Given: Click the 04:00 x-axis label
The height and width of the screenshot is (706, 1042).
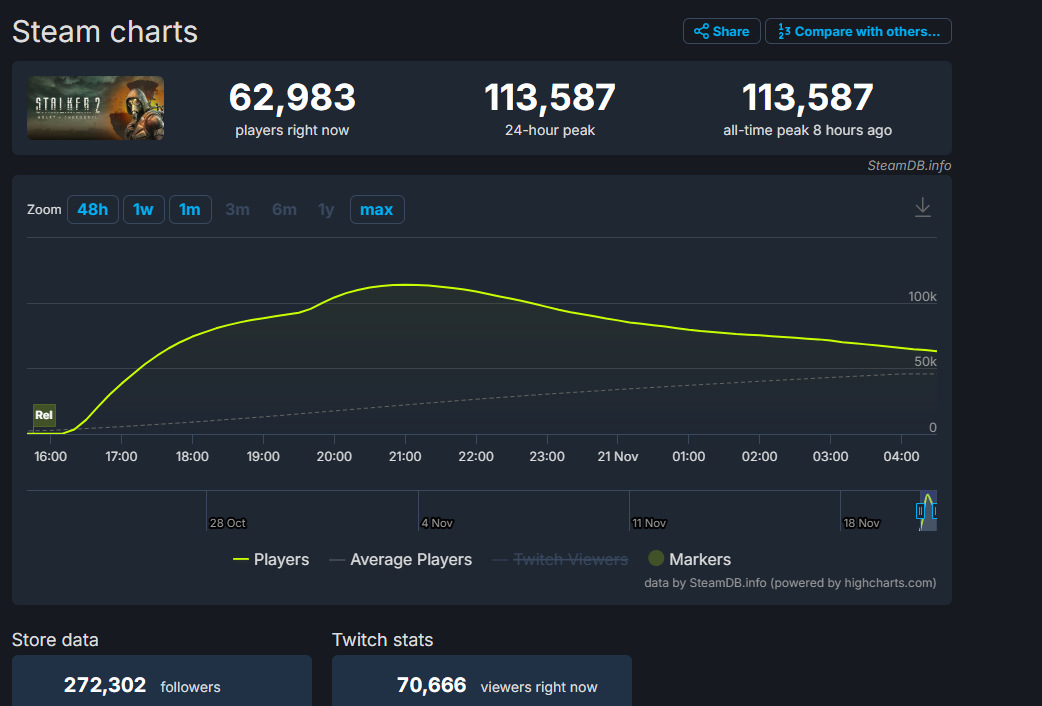Looking at the screenshot, I should point(901,457).
